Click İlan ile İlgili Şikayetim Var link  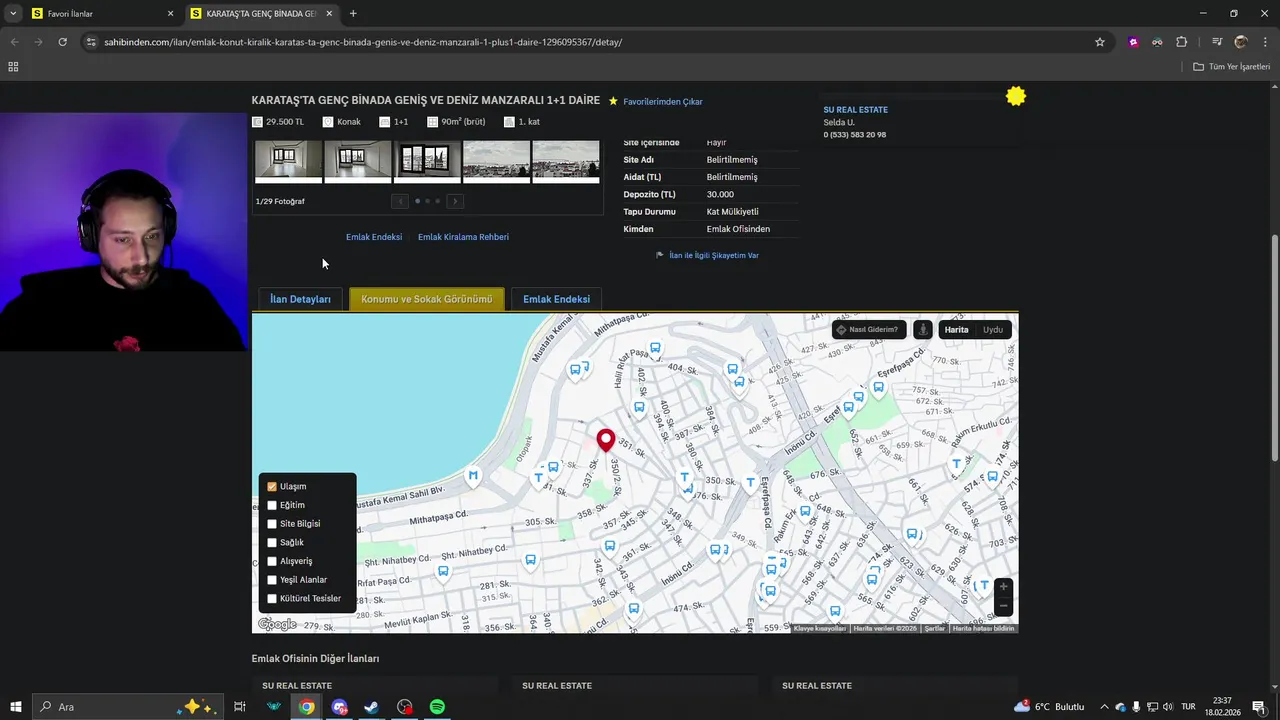(x=714, y=255)
